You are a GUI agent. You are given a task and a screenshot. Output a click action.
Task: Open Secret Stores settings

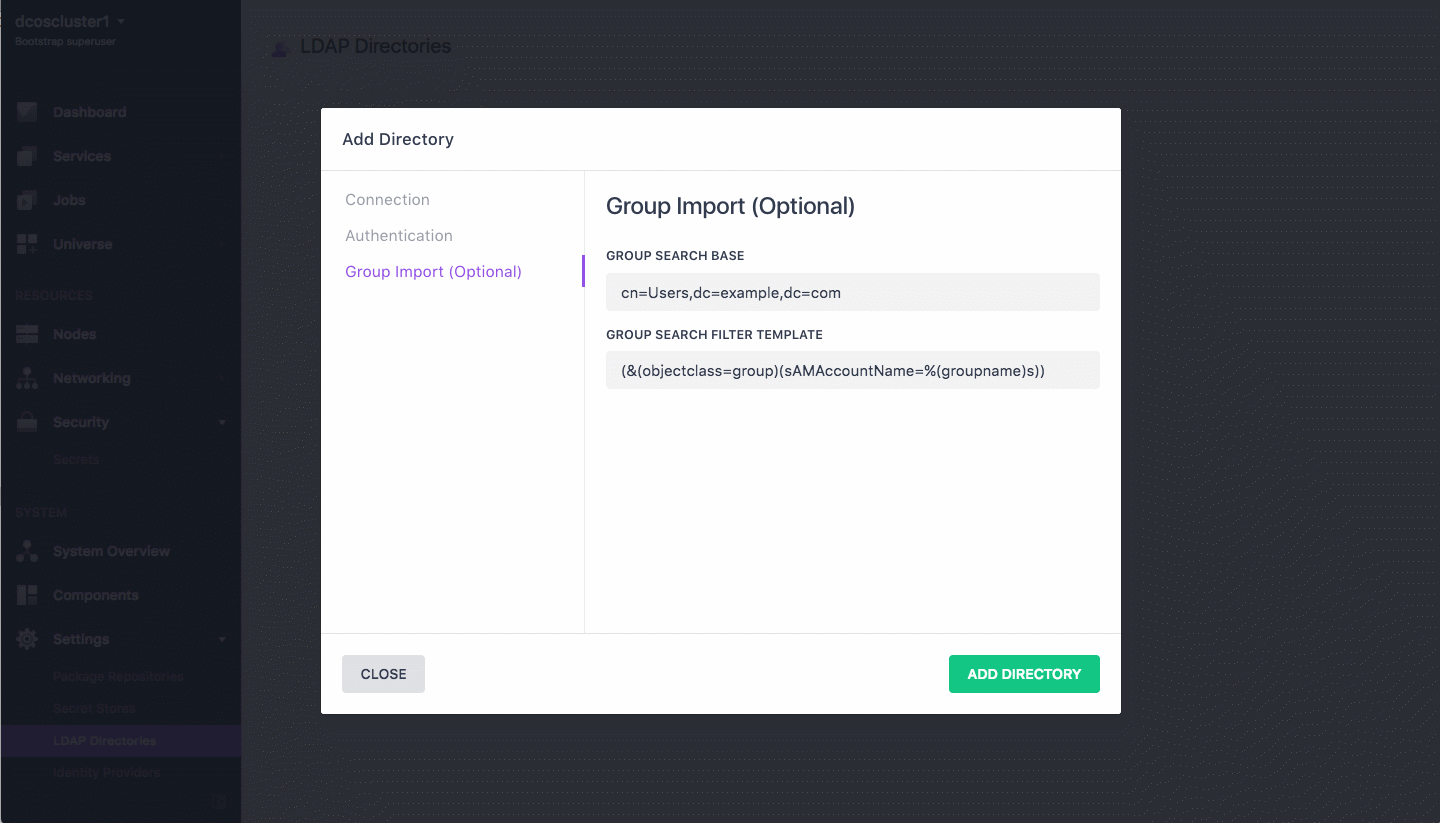pyautogui.click(x=94, y=709)
